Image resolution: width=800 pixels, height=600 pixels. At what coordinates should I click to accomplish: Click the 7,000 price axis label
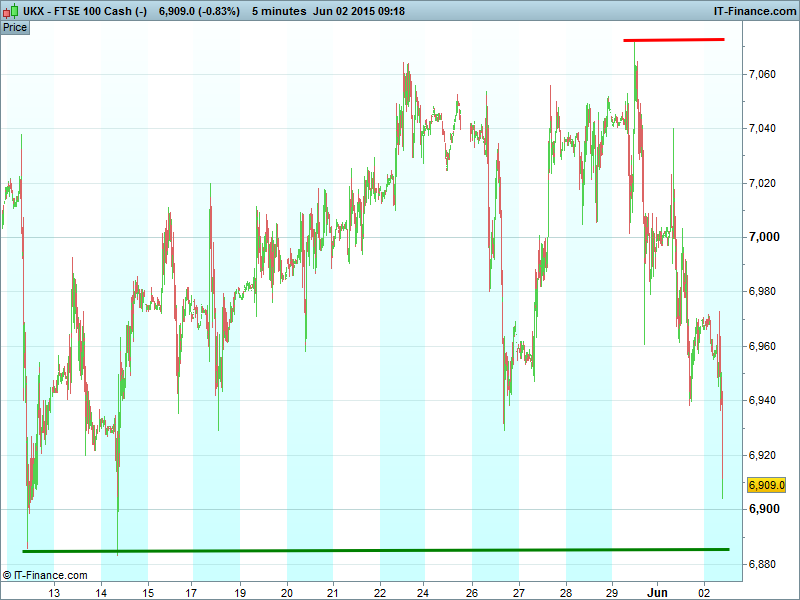[x=763, y=237]
